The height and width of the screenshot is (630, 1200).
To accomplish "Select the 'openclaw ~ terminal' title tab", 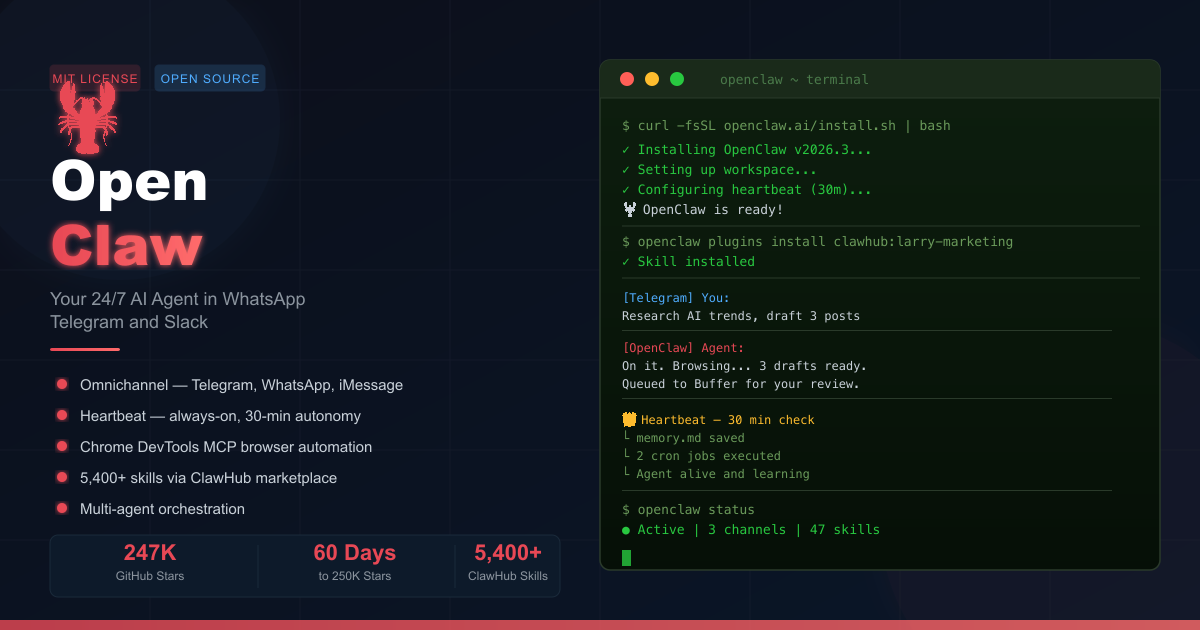I will click(x=795, y=79).
